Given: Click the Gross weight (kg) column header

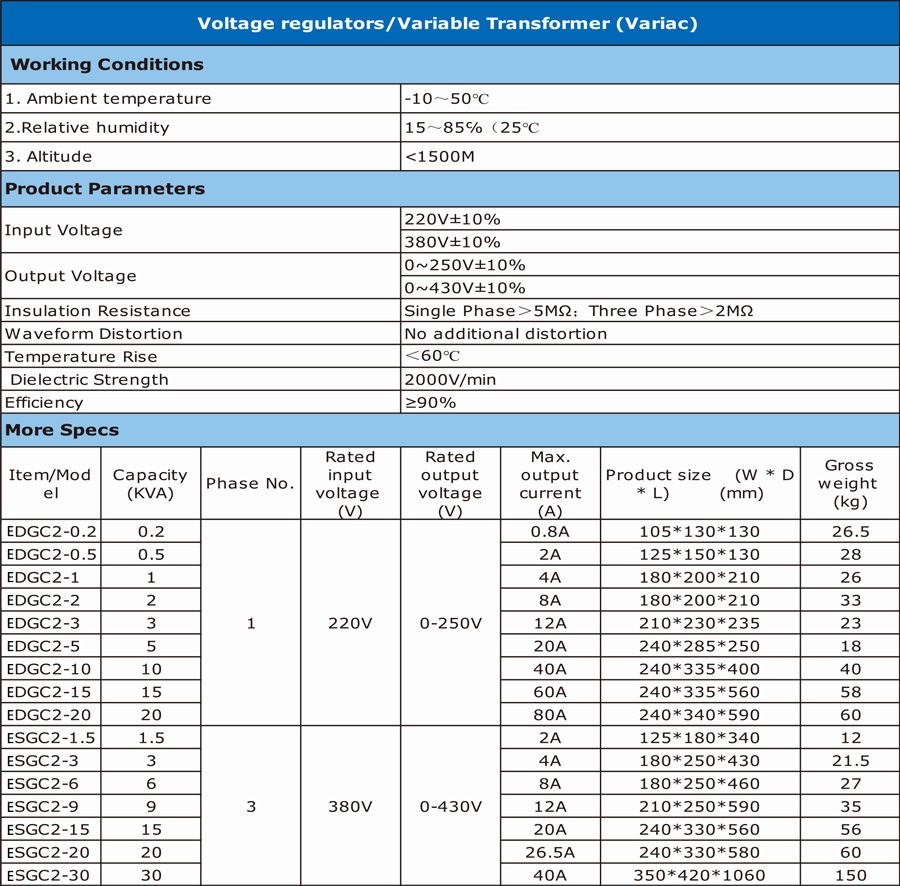Looking at the screenshot, I should 849,484.
